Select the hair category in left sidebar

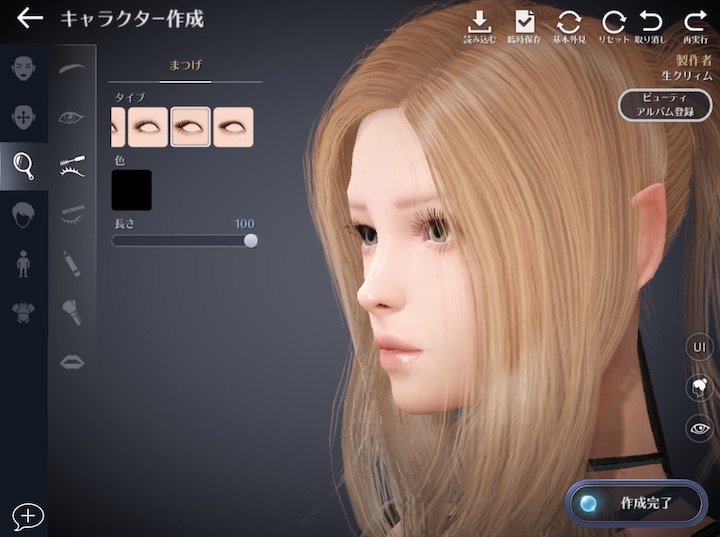pos(23,213)
